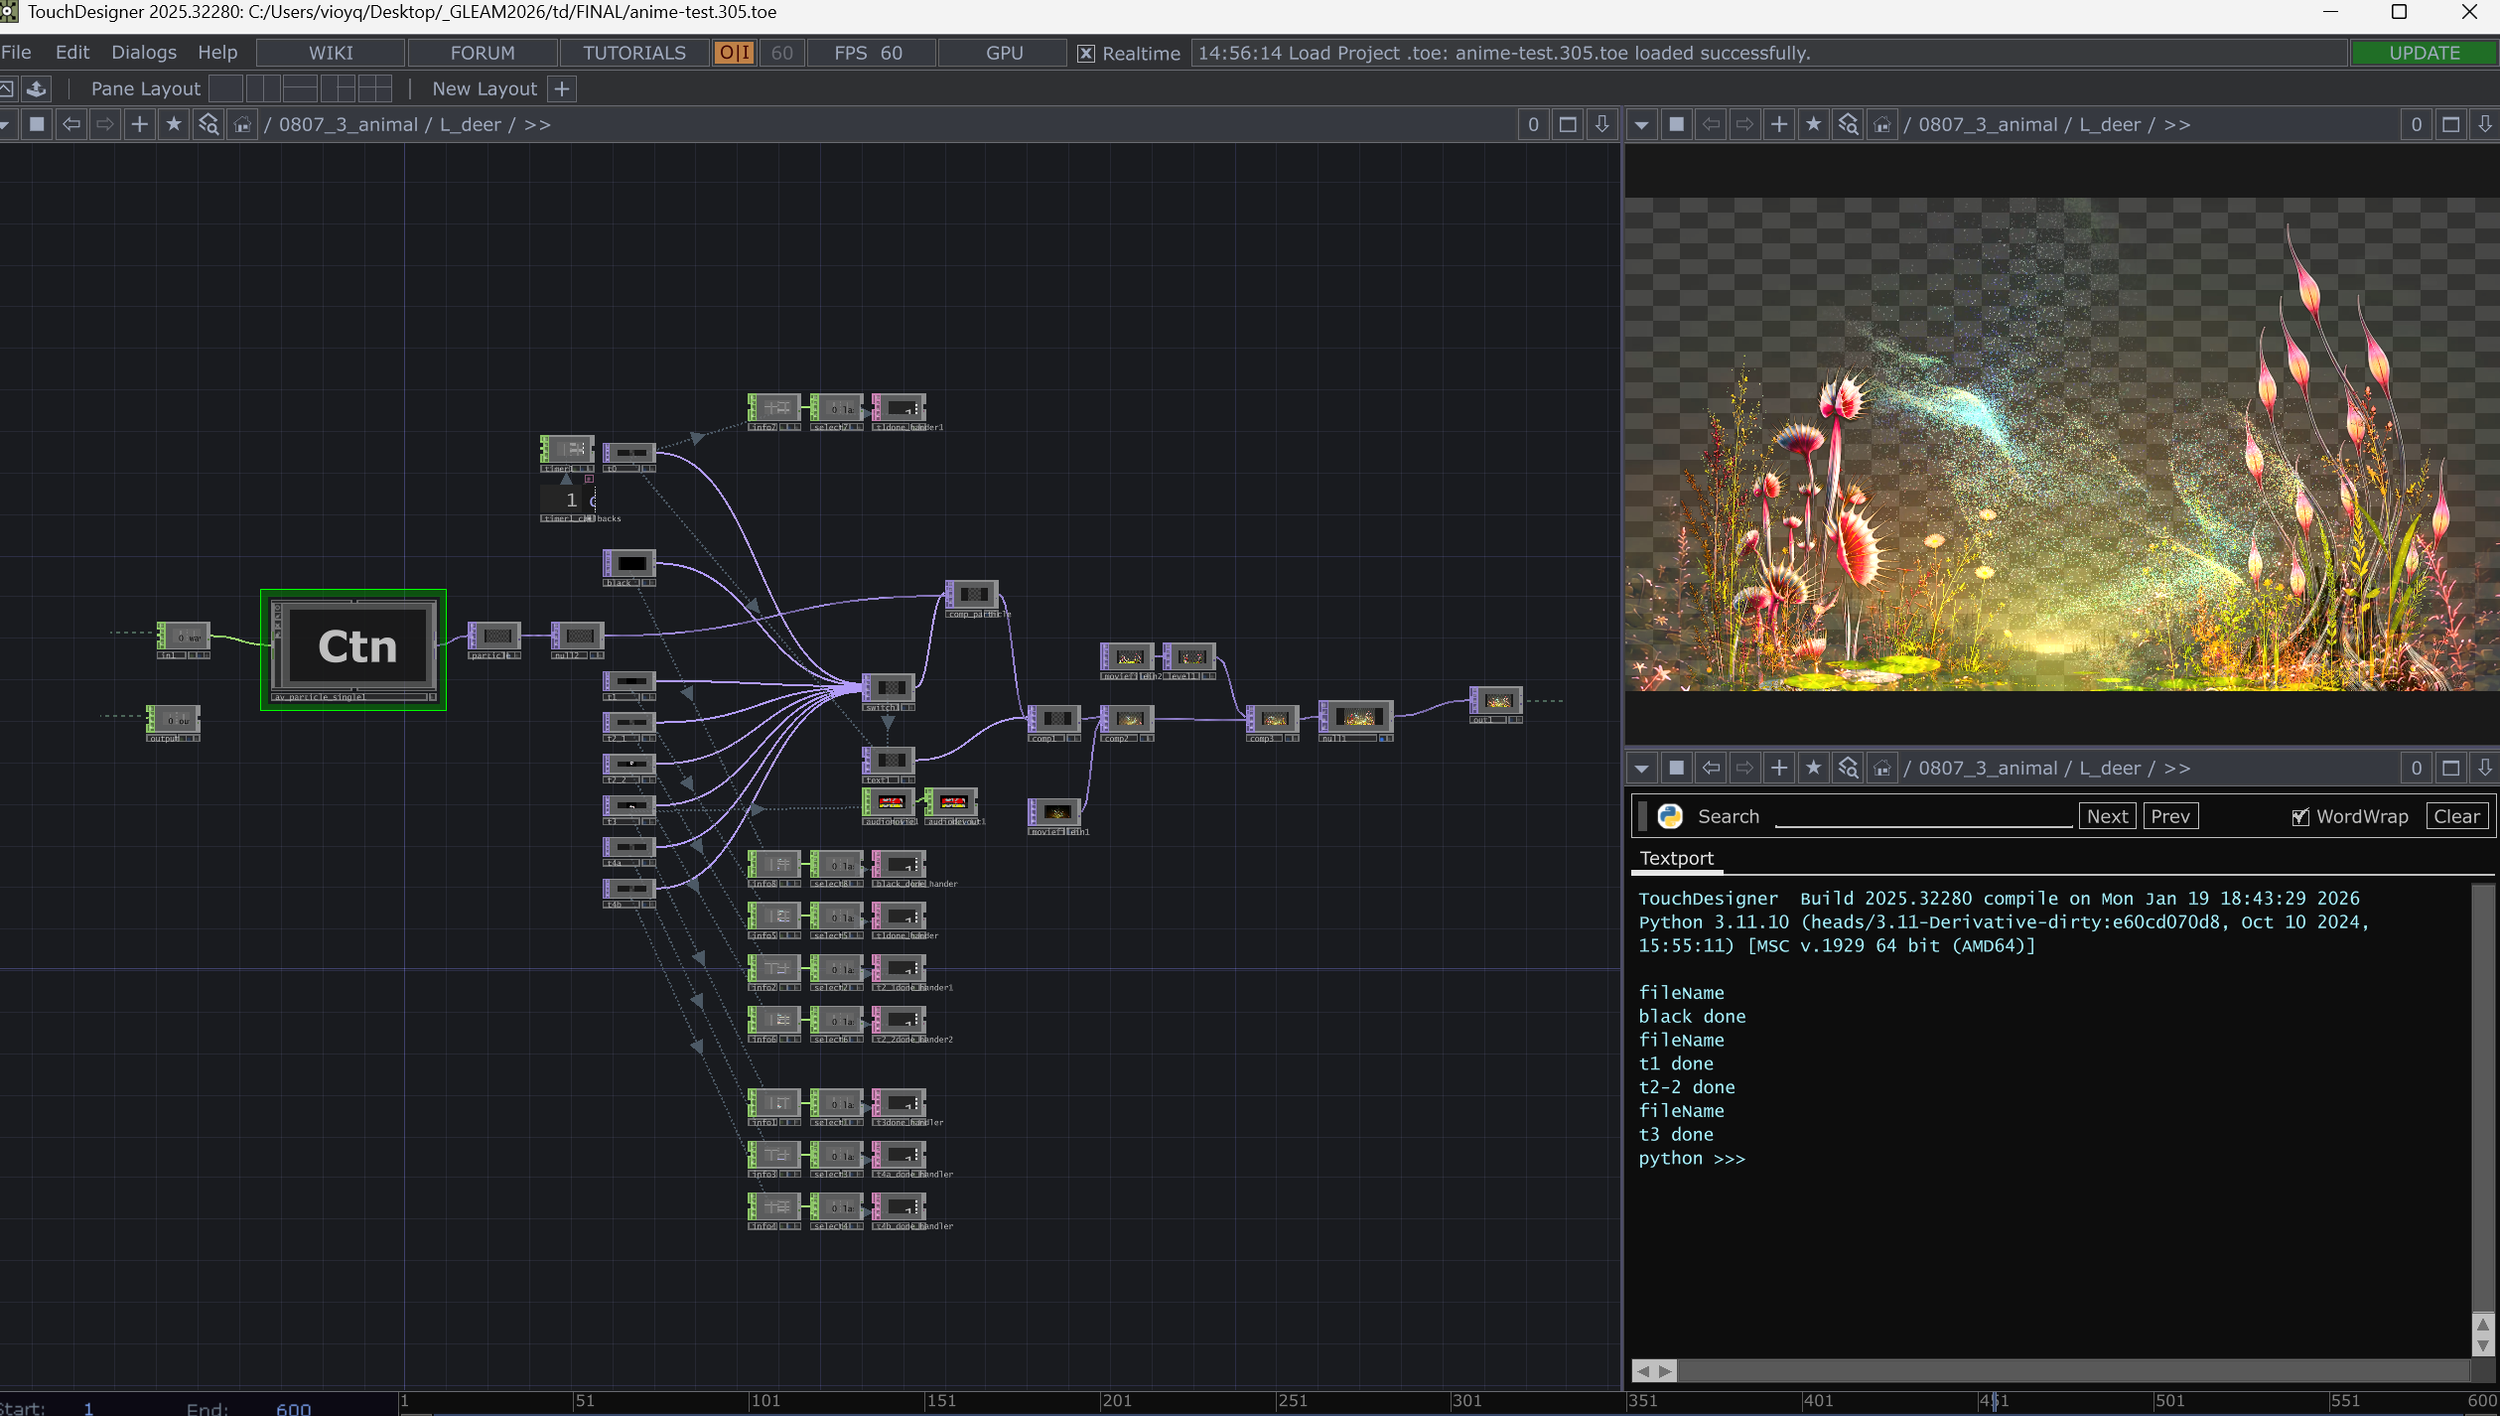The height and width of the screenshot is (1416, 2500).
Task: Toggle the O|I power playback button
Action: (734, 53)
